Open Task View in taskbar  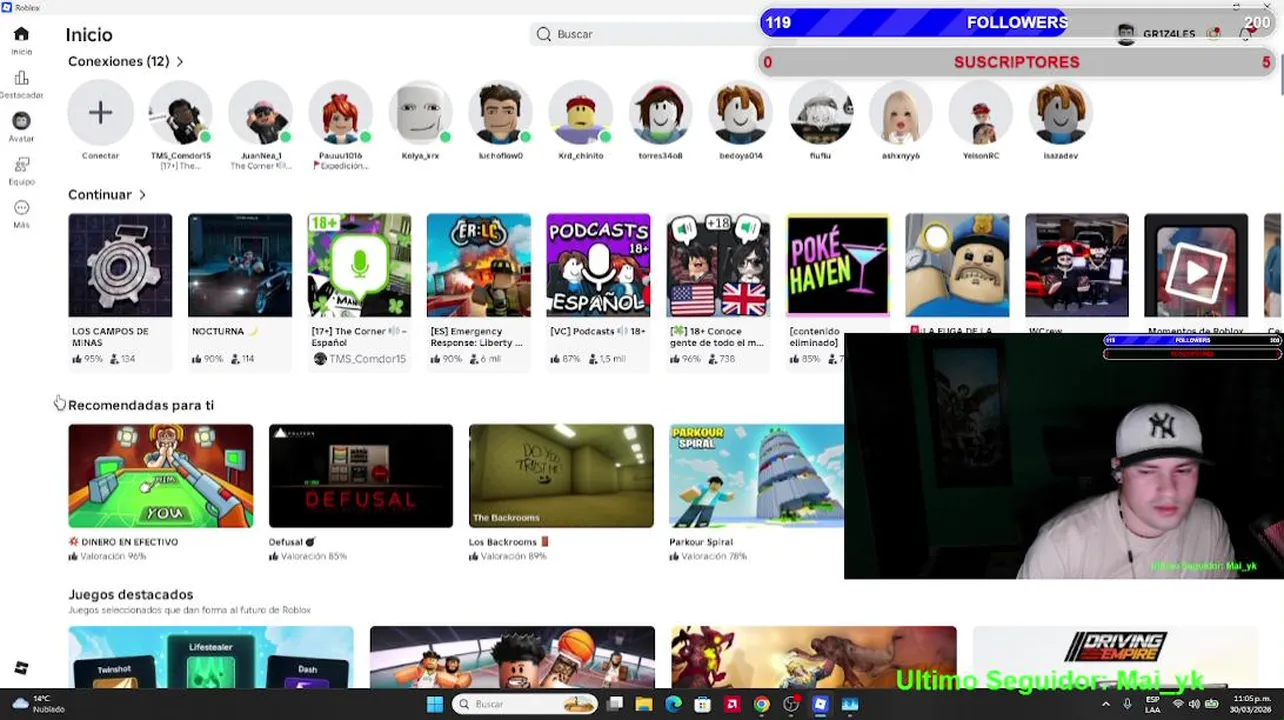(x=615, y=704)
